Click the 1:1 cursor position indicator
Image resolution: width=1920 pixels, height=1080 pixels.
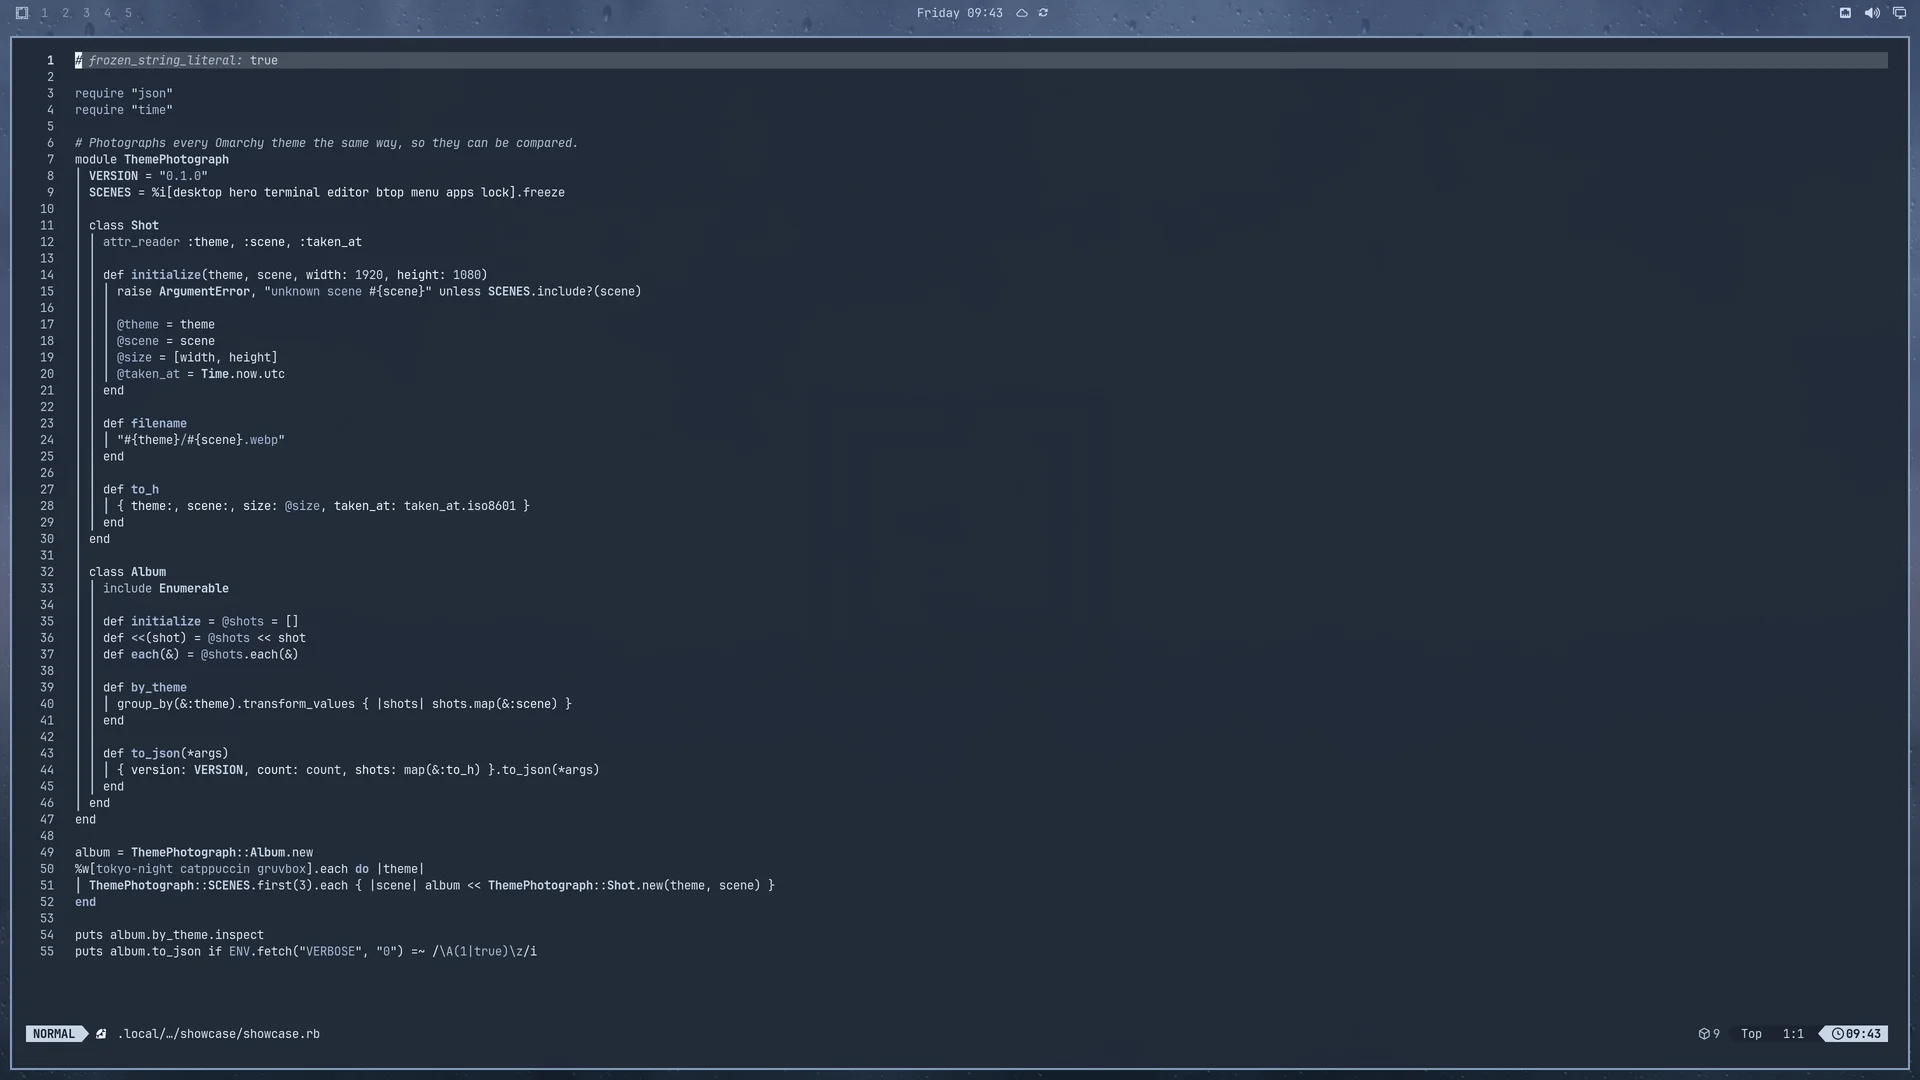pos(1793,1034)
